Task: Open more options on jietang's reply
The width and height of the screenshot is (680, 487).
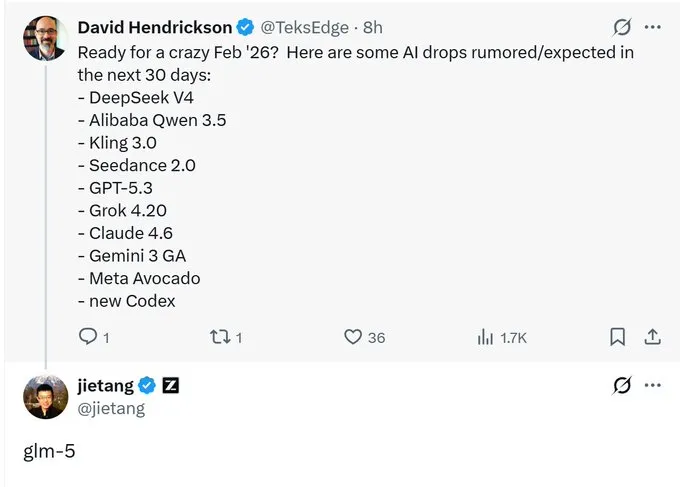Action: coord(653,386)
